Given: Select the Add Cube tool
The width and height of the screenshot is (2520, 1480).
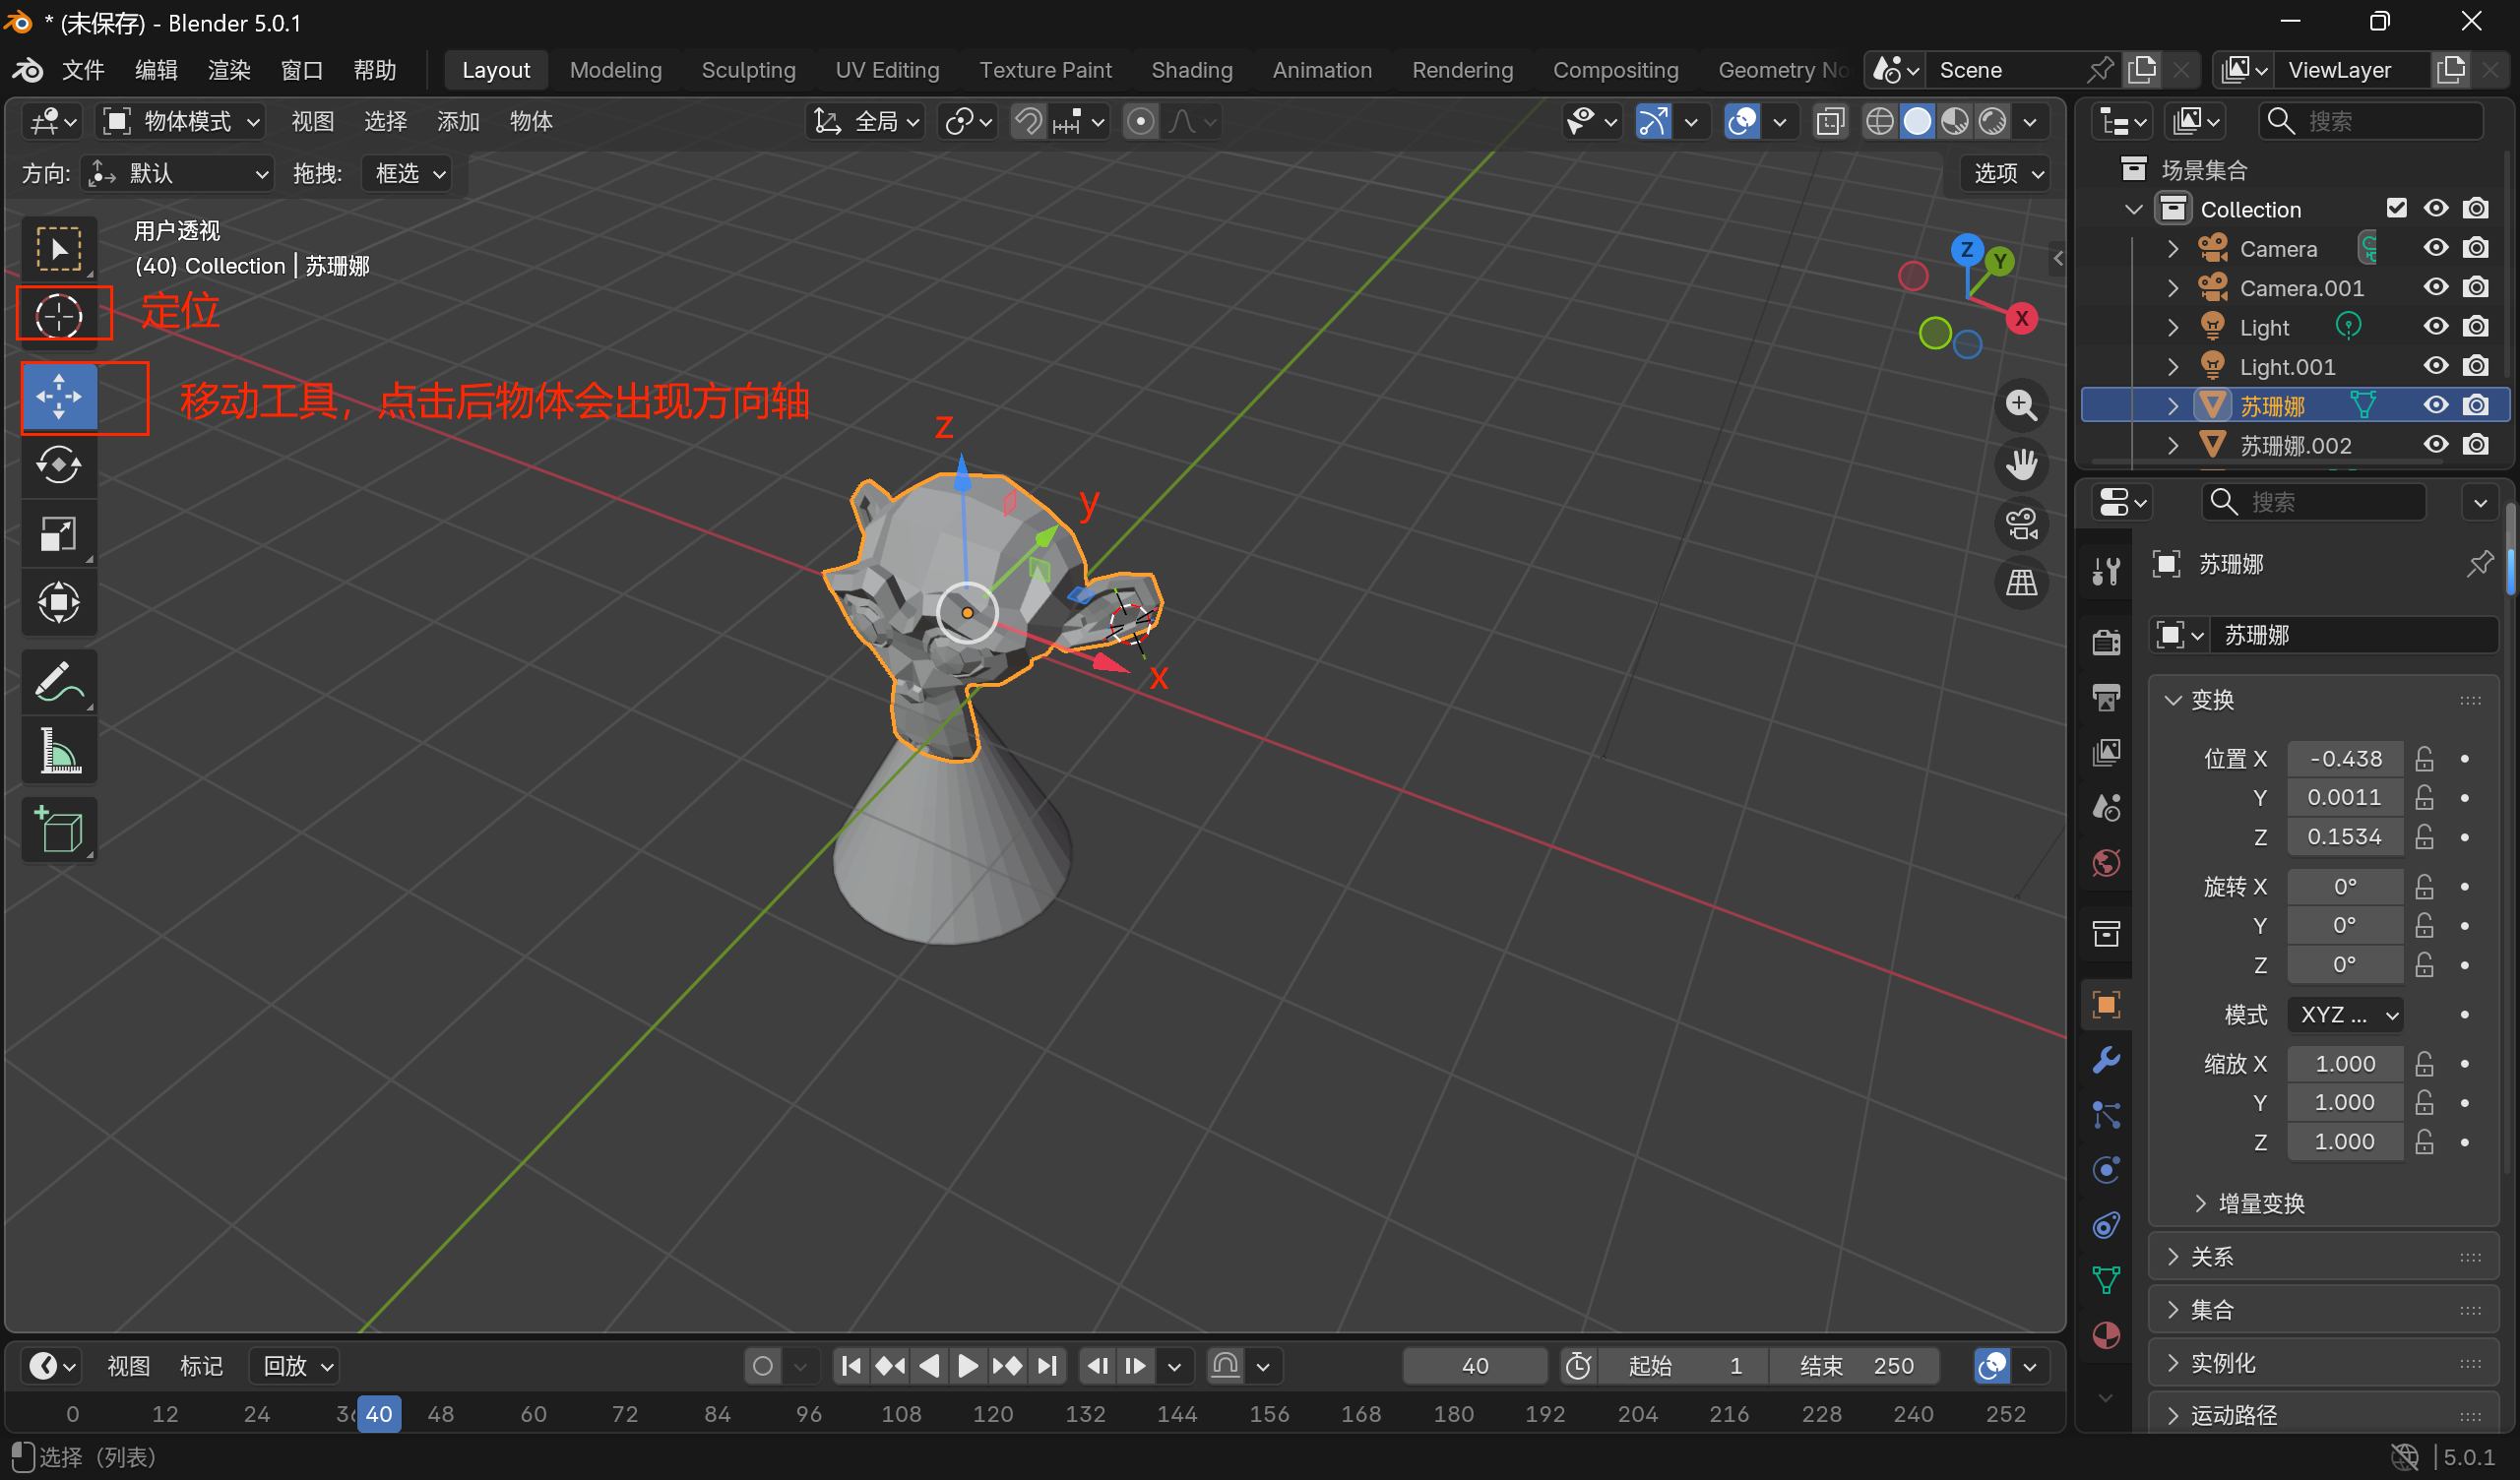Looking at the screenshot, I should 59,830.
